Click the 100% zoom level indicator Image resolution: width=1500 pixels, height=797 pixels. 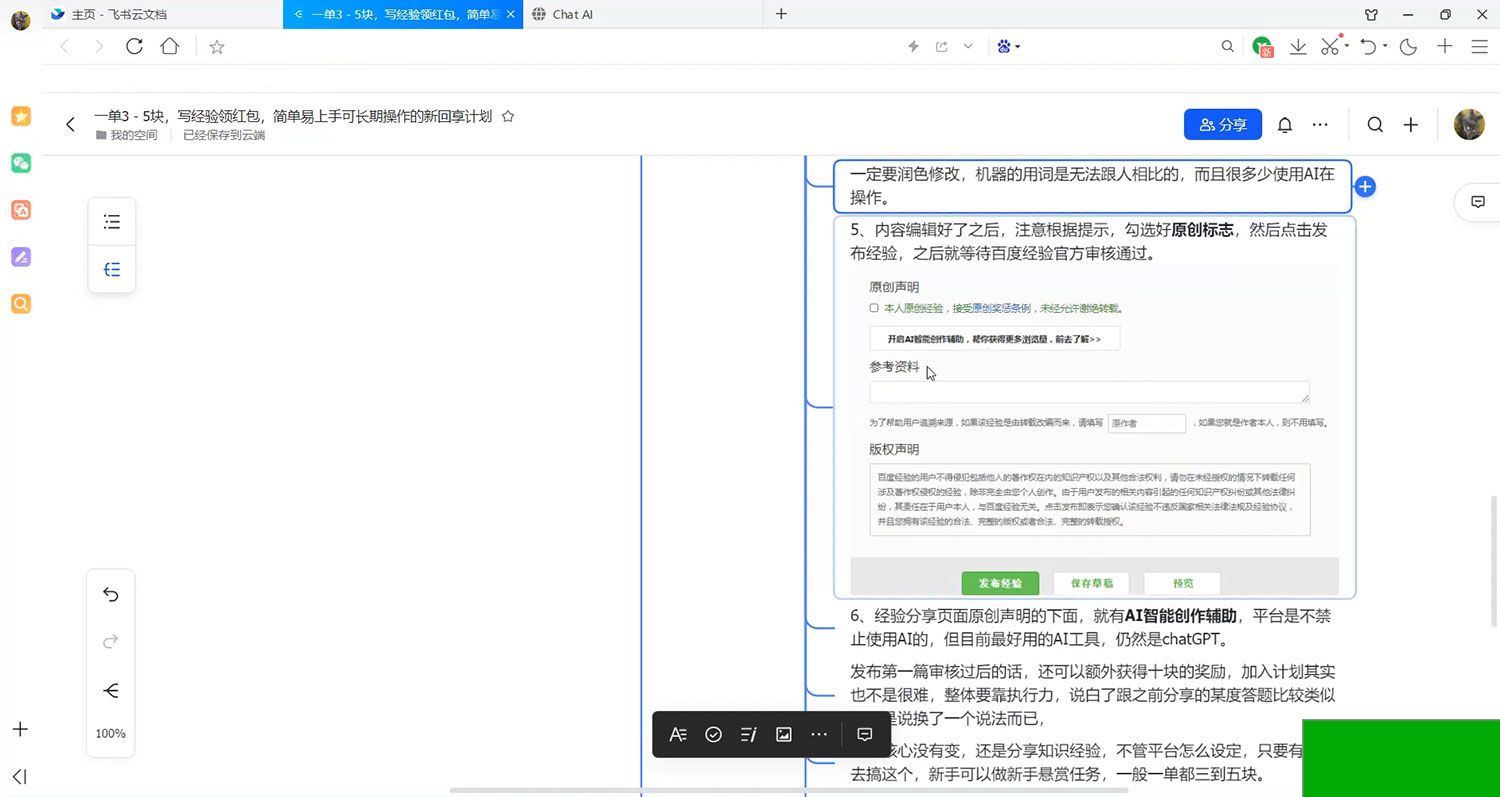(111, 733)
